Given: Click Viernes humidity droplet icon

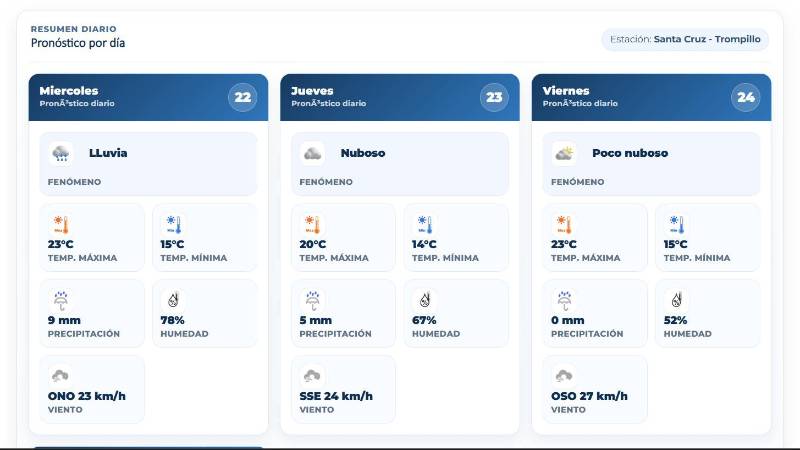Looking at the screenshot, I should pos(677,301).
